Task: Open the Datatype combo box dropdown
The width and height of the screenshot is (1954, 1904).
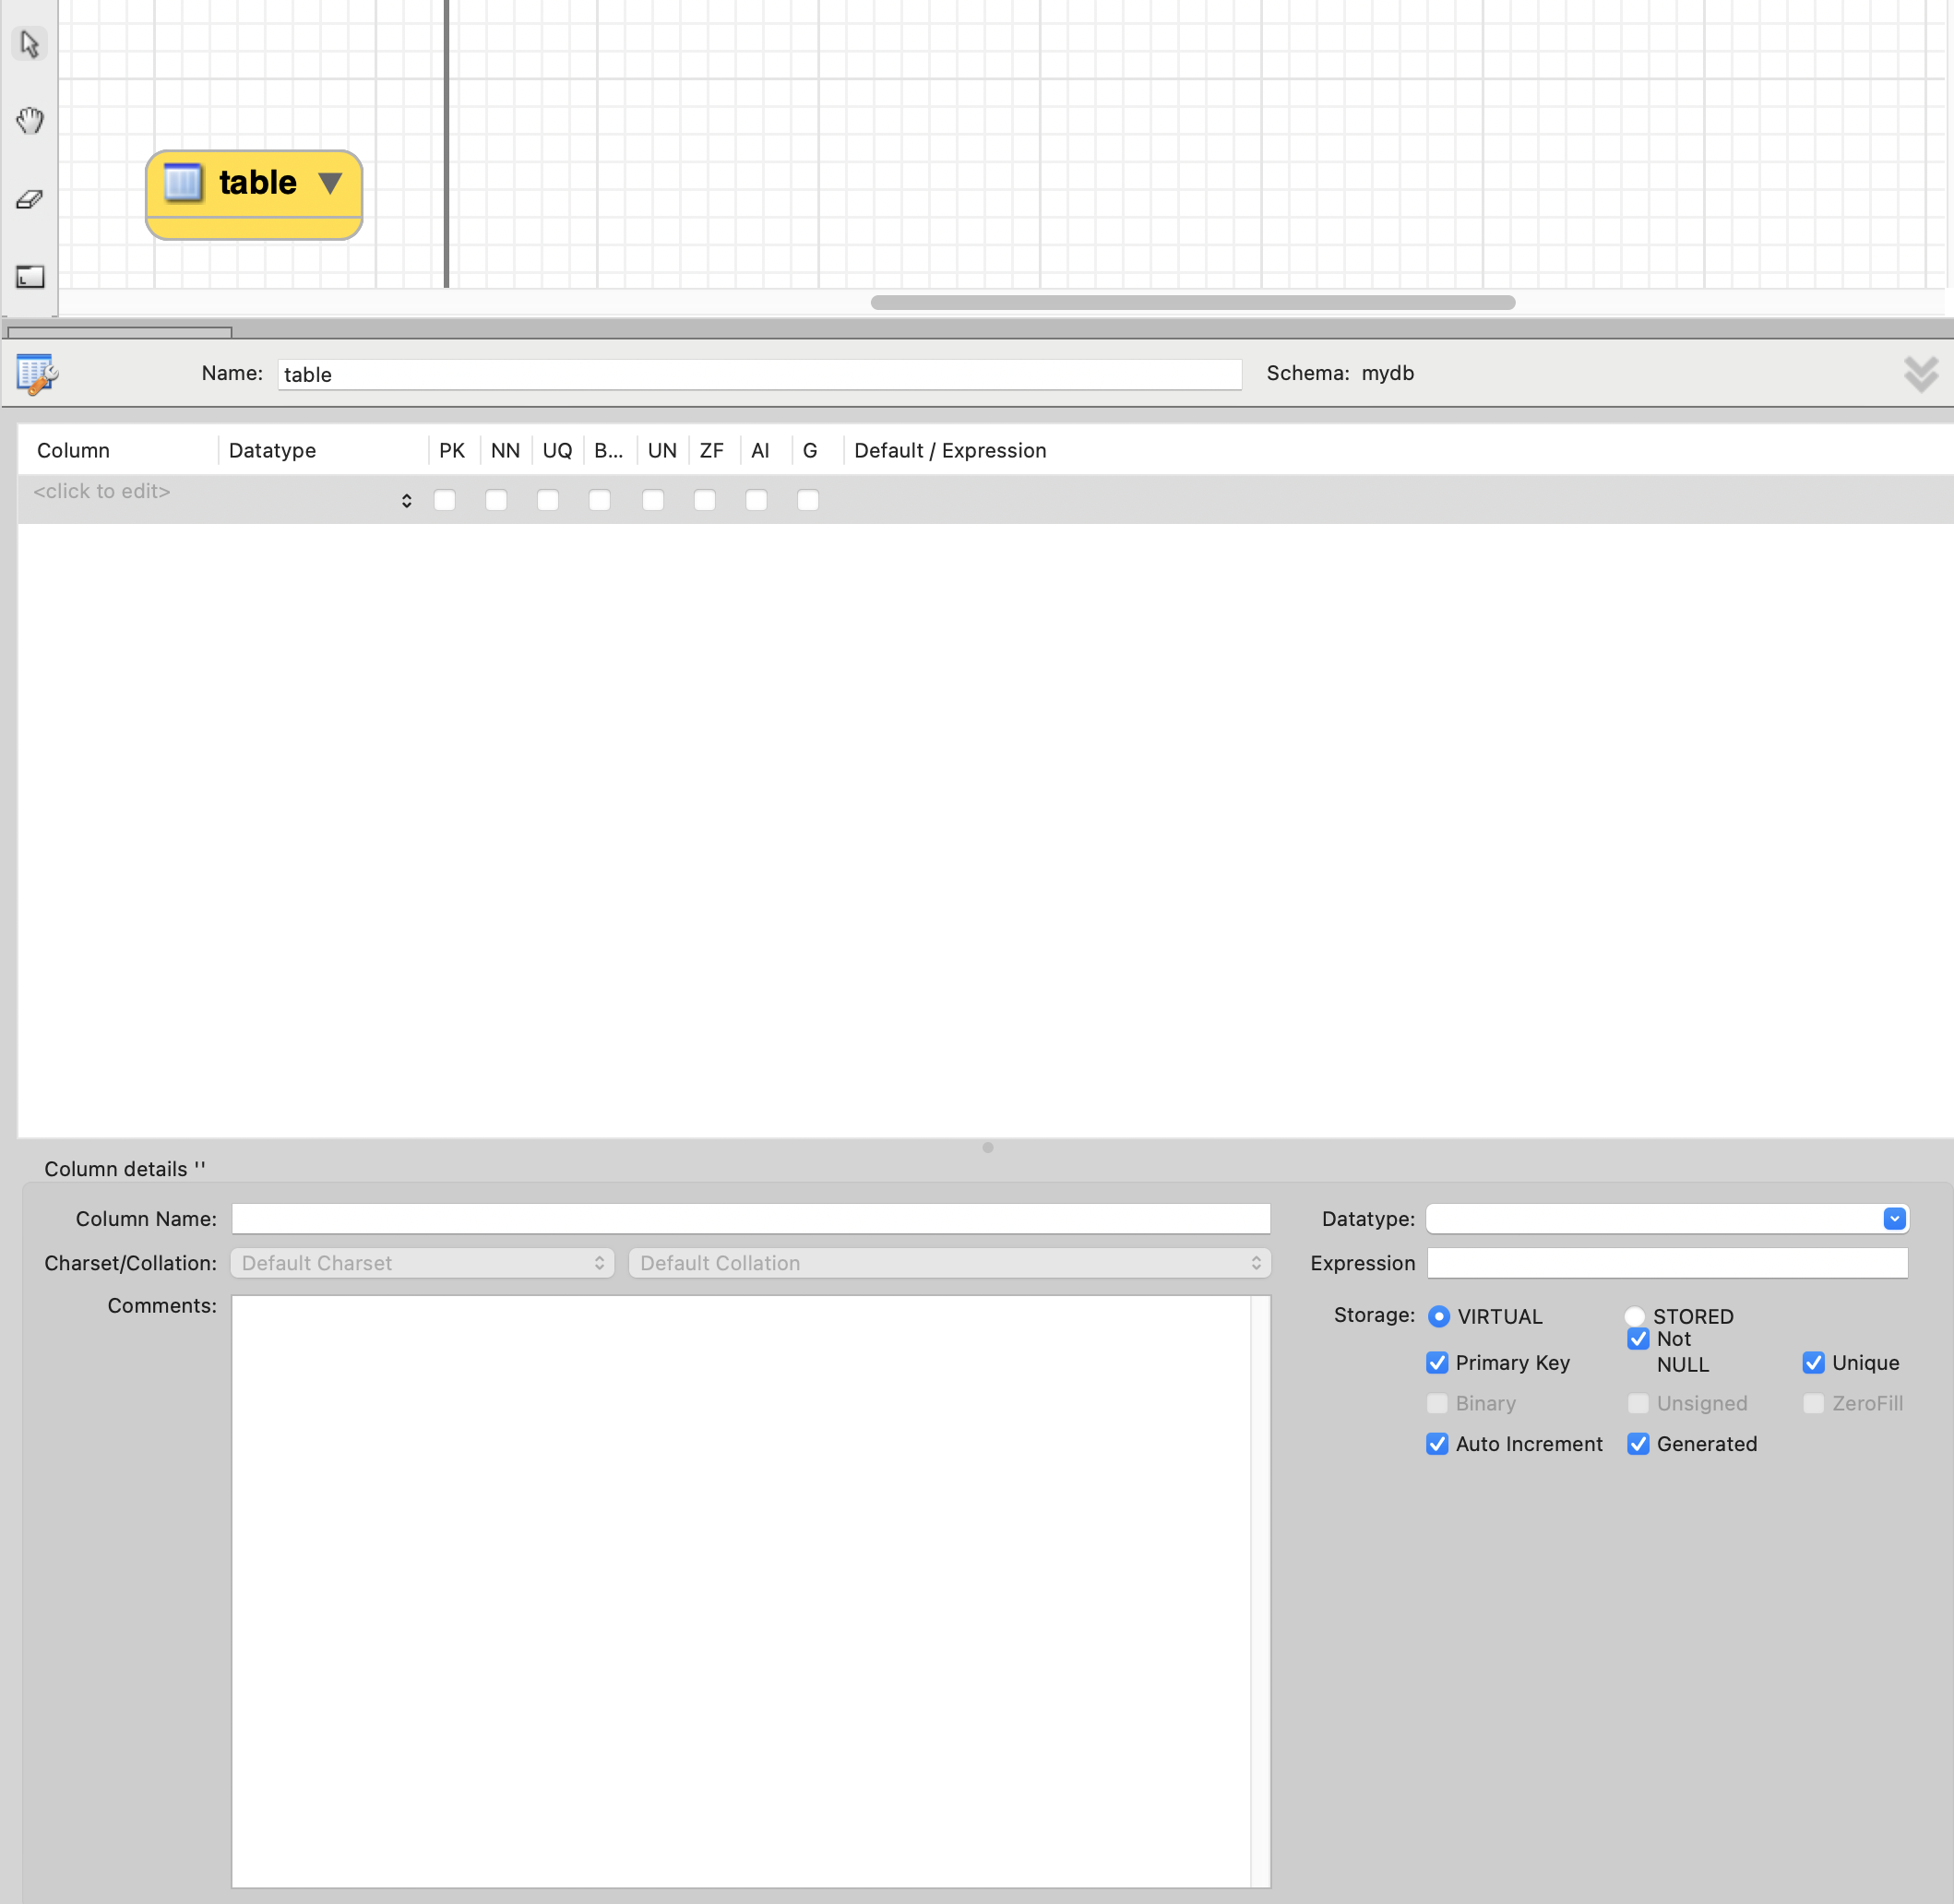Action: tap(1893, 1219)
